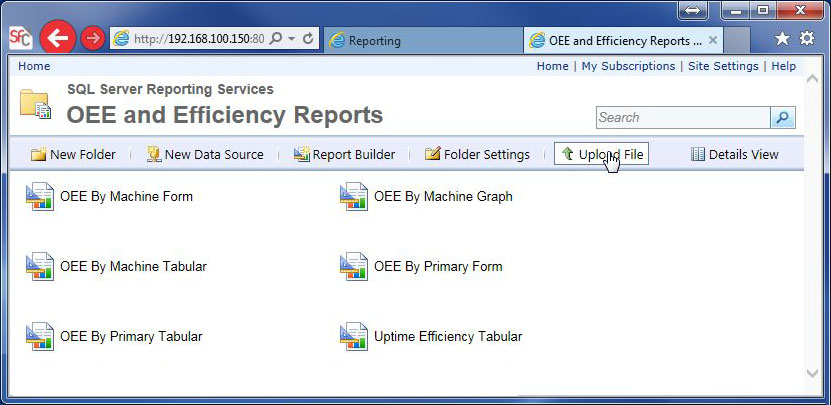Click the OEE By Primary Form report icon
This screenshot has width=831, height=405.
coord(353,266)
